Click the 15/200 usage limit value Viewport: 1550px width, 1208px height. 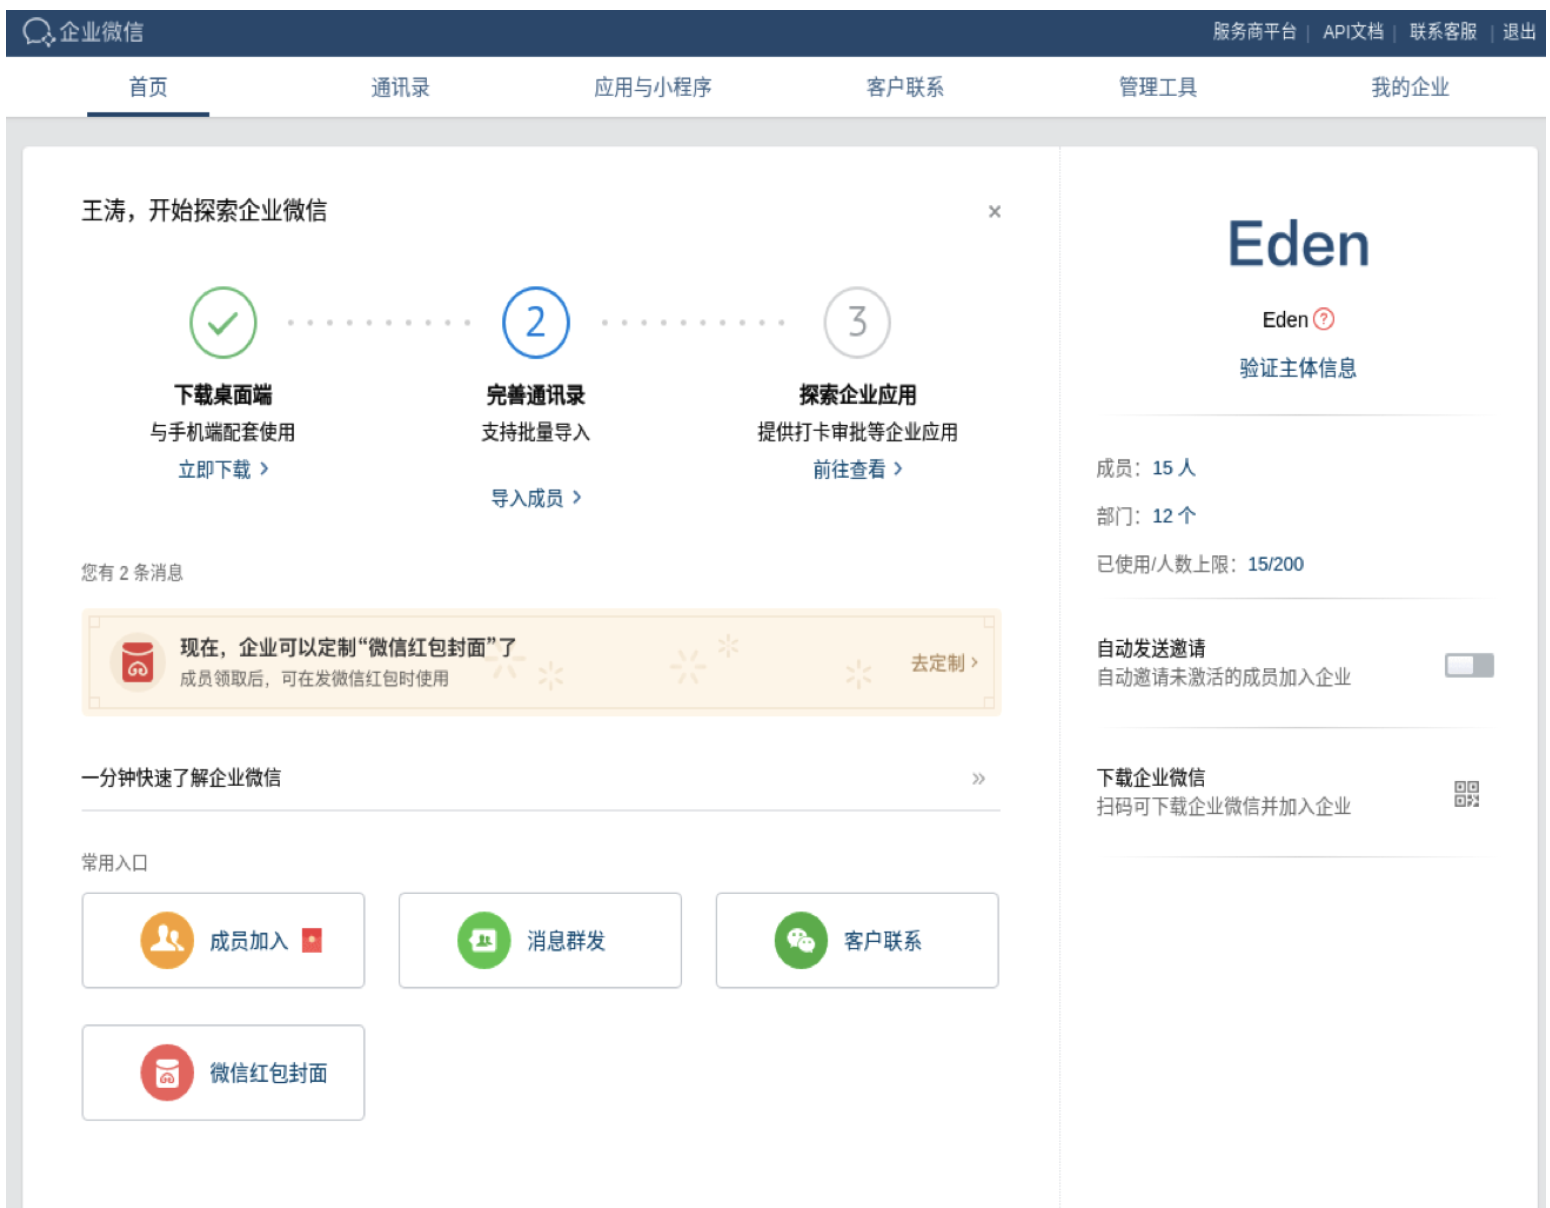tap(1275, 564)
